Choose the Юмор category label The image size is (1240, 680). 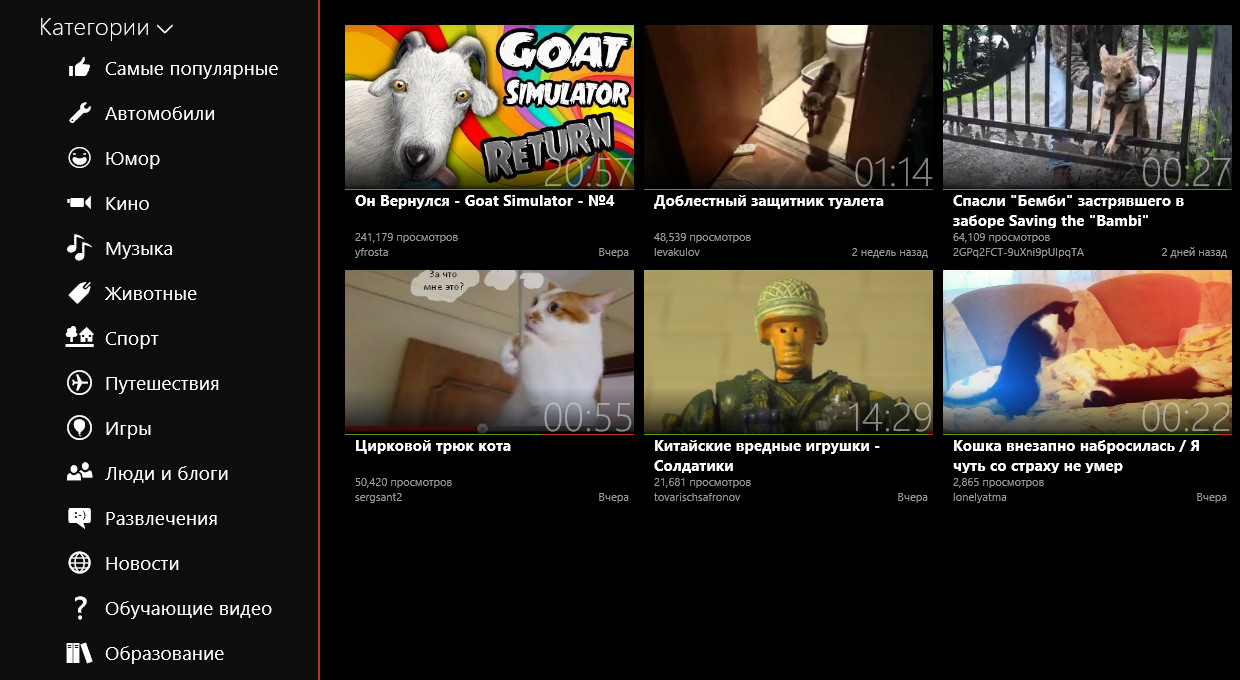(x=133, y=159)
